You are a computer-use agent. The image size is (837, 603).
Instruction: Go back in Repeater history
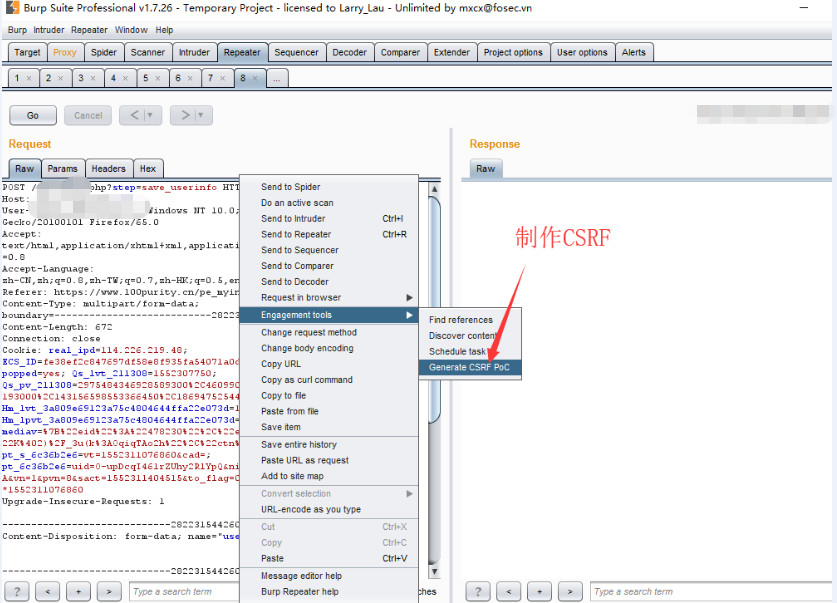pos(135,115)
